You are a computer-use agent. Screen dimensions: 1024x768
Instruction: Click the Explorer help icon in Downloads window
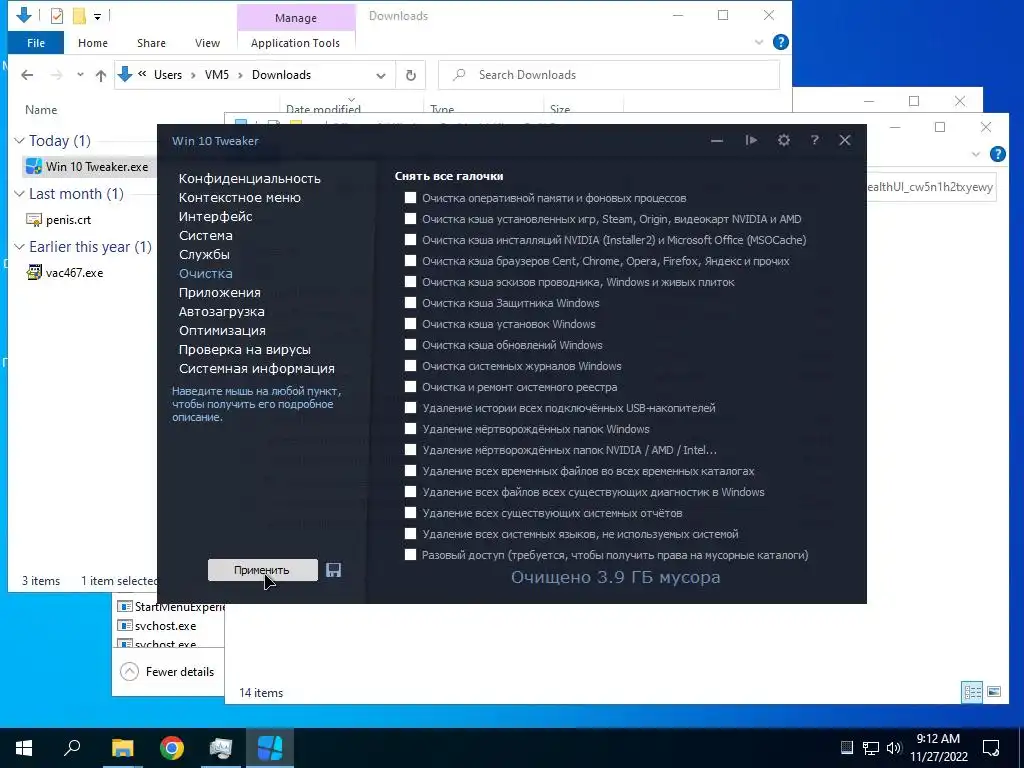pos(780,42)
